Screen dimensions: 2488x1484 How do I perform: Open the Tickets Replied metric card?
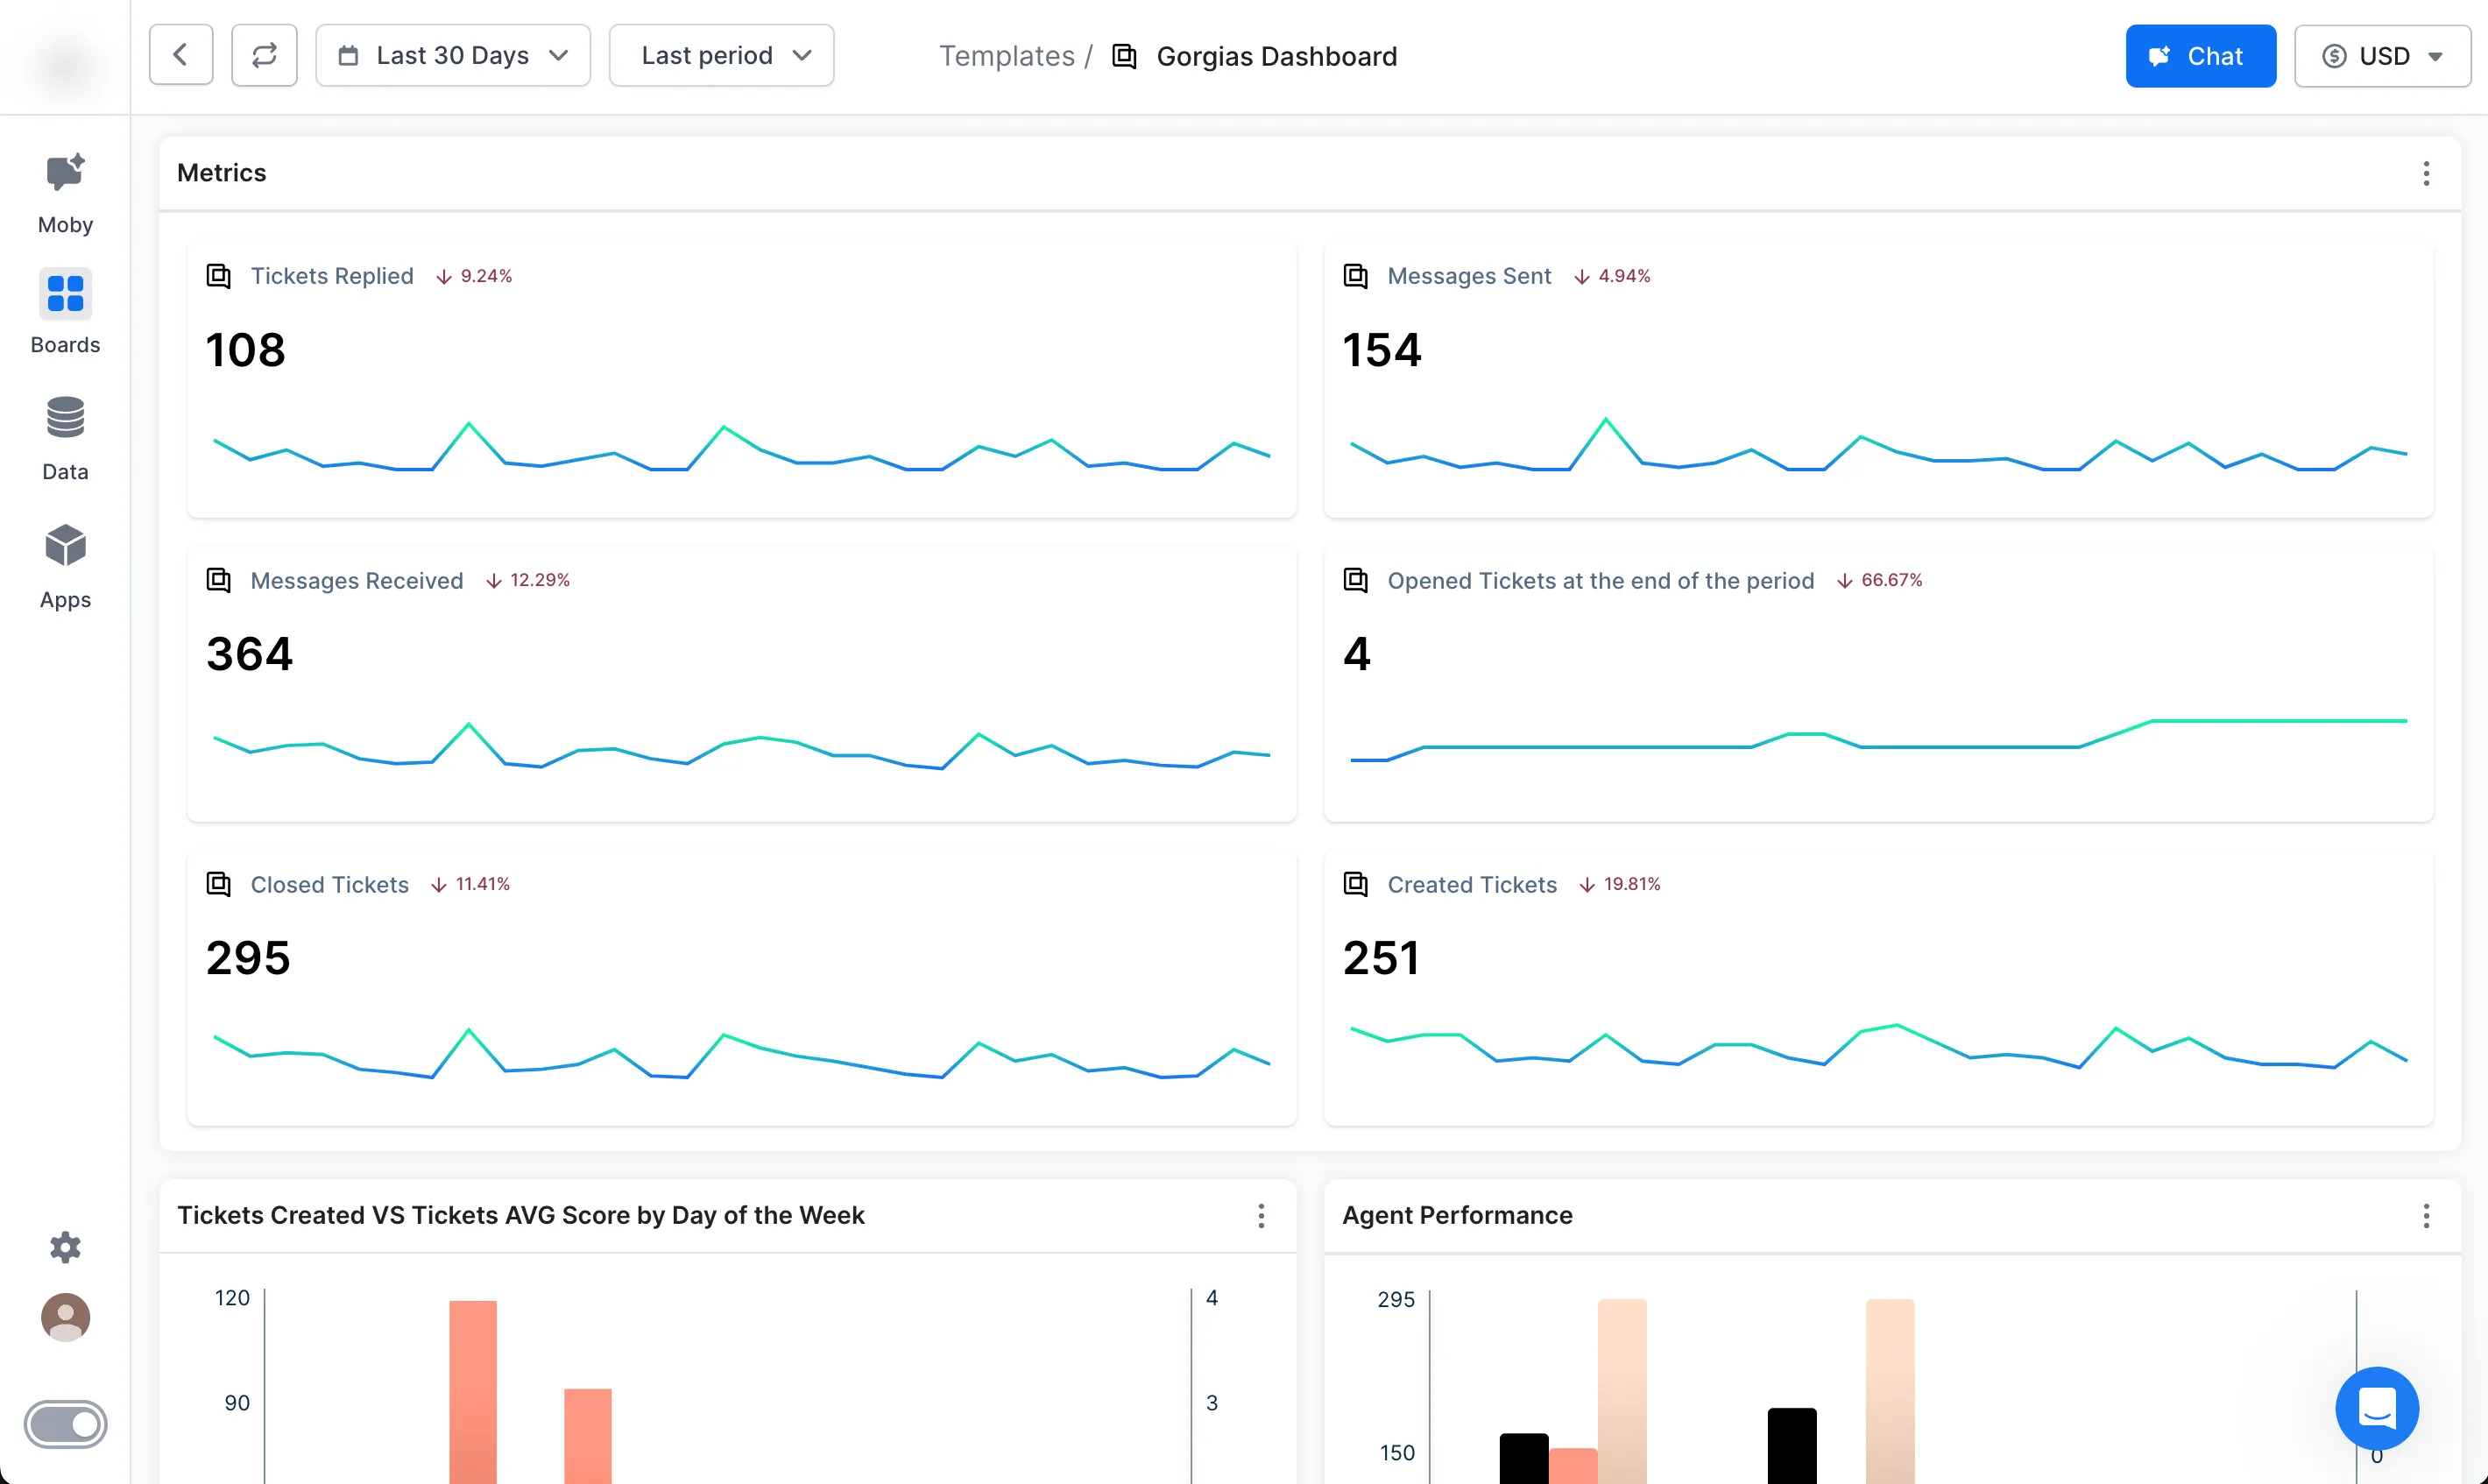[331, 276]
